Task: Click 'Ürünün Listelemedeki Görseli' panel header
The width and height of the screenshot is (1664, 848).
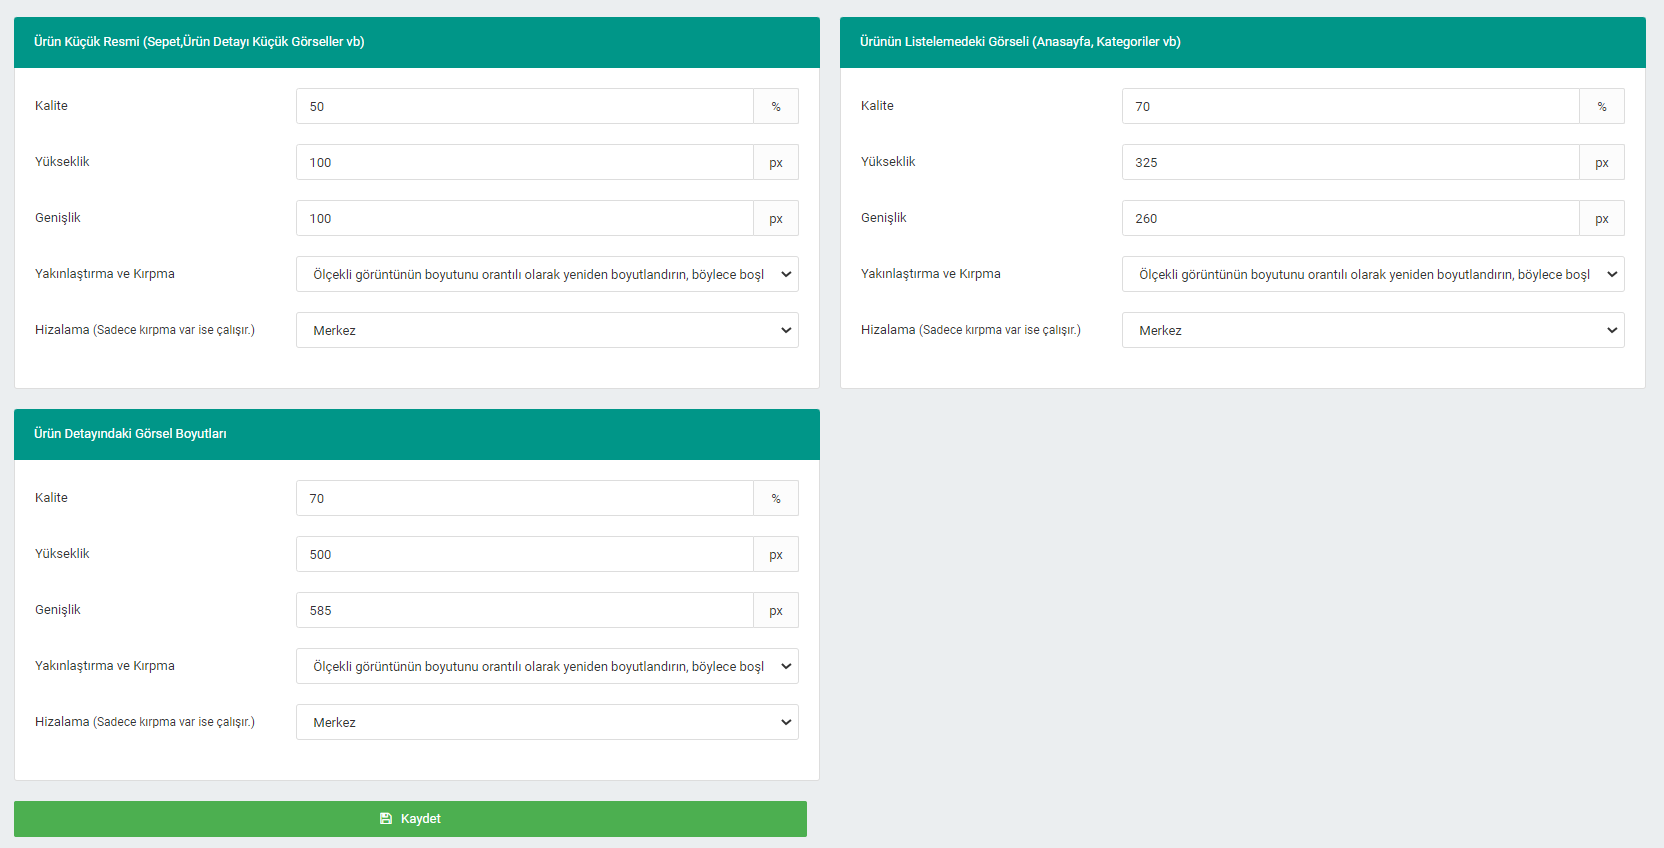Action: (1243, 42)
